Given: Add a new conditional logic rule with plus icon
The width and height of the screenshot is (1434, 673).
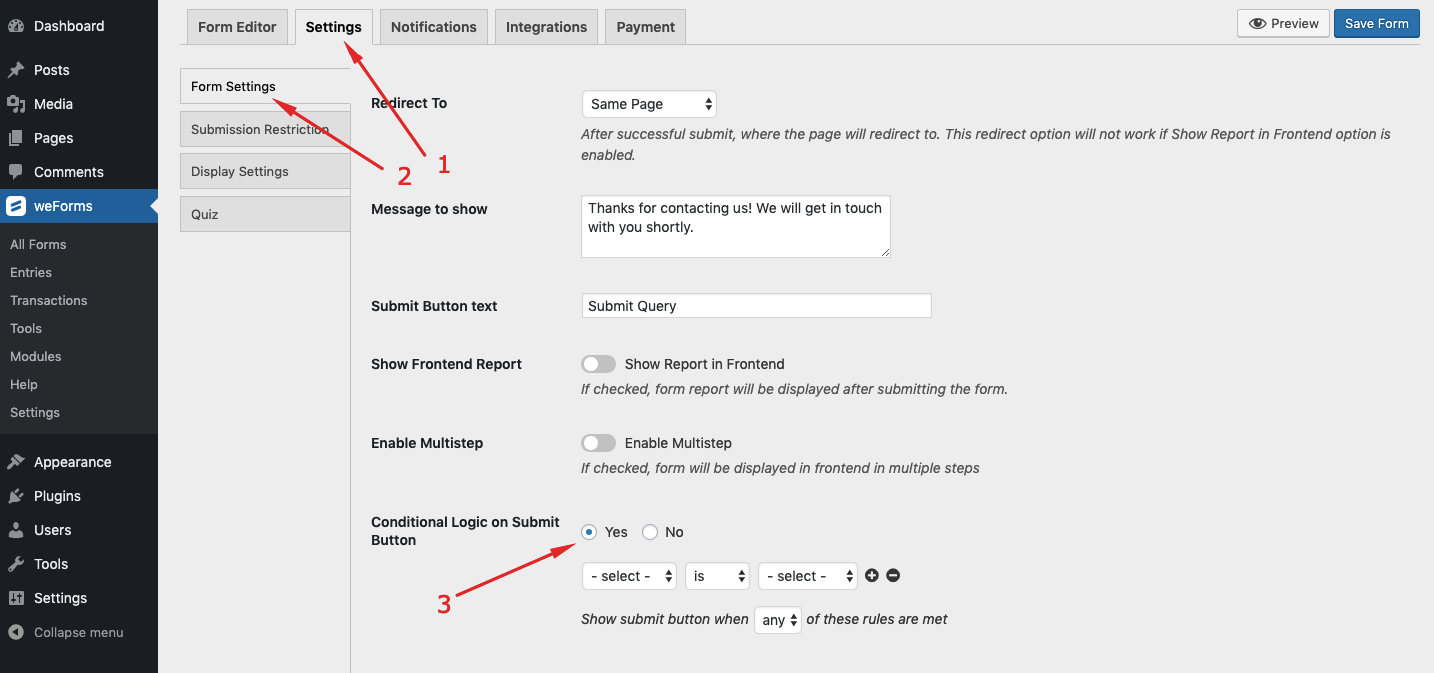Looking at the screenshot, I should tap(871, 575).
